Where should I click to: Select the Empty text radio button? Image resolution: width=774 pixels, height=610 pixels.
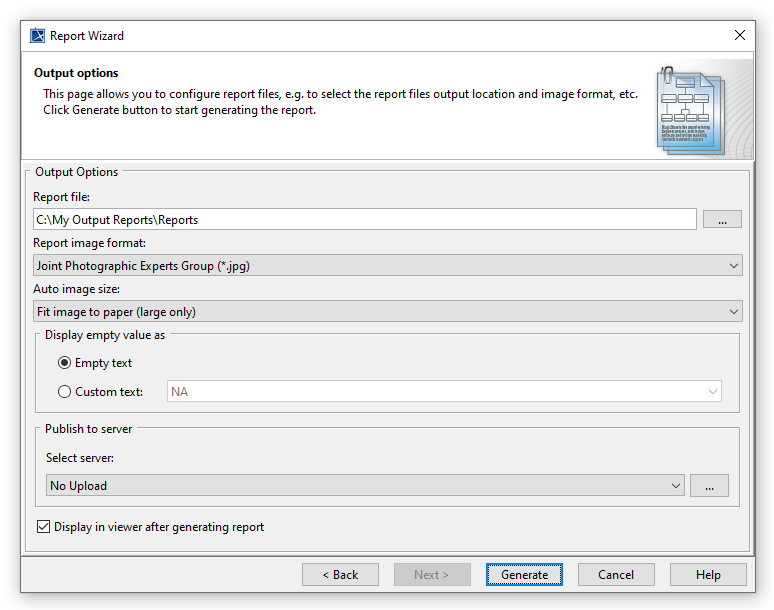click(65, 363)
